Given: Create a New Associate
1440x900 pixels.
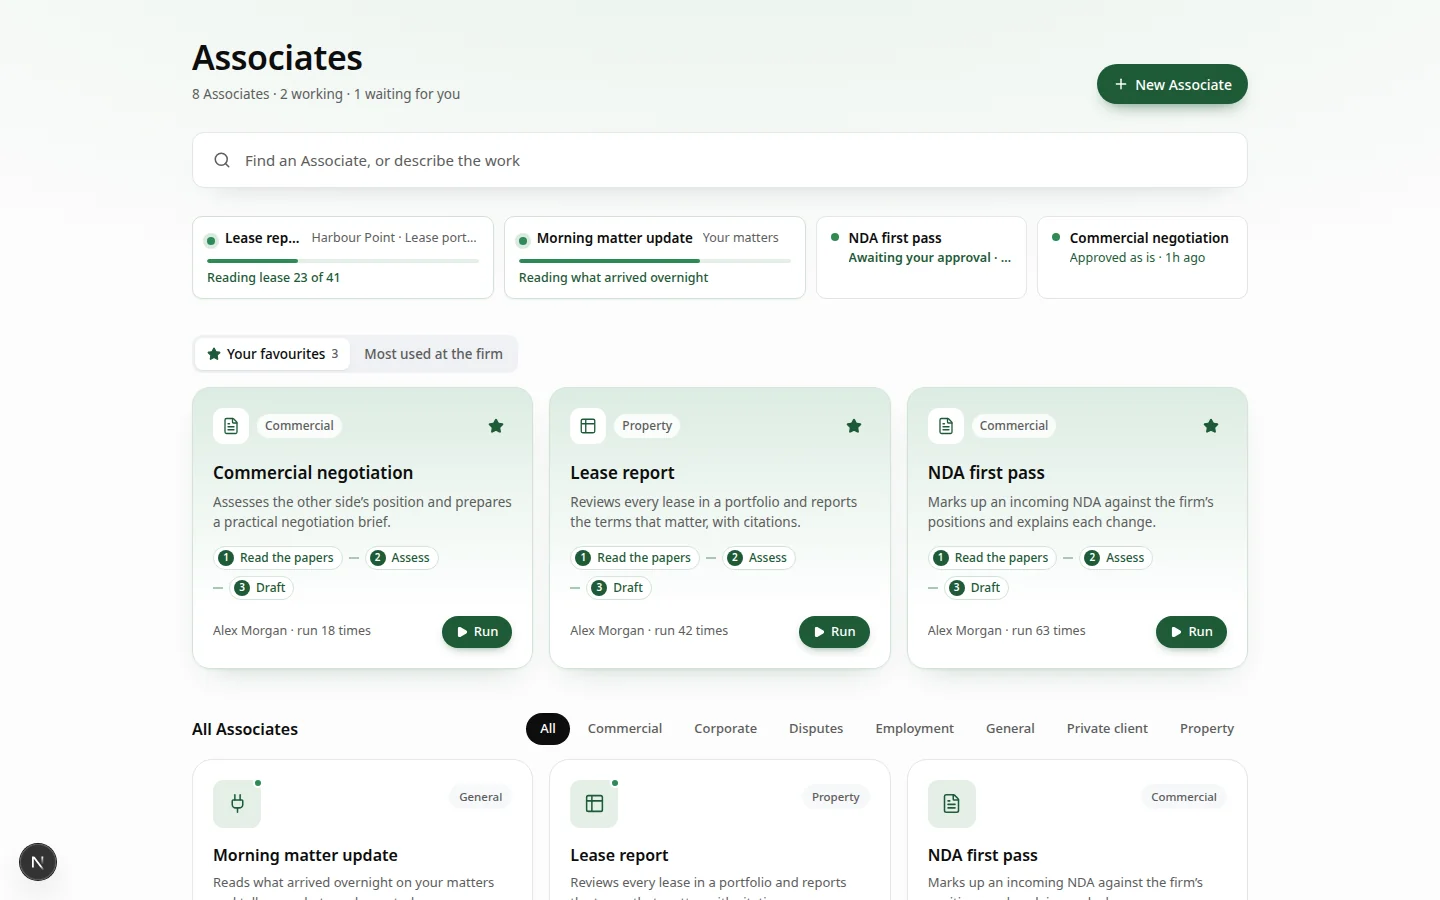Looking at the screenshot, I should (1172, 84).
